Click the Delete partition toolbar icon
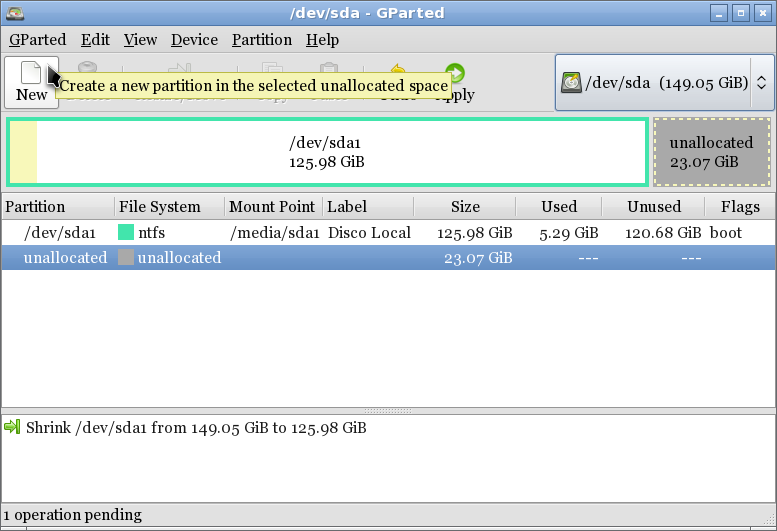The height and width of the screenshot is (531, 777). (x=89, y=75)
